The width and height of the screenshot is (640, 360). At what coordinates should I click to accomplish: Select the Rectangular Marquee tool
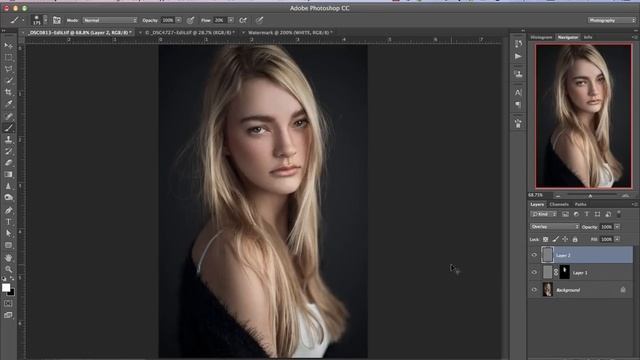coord(8,58)
